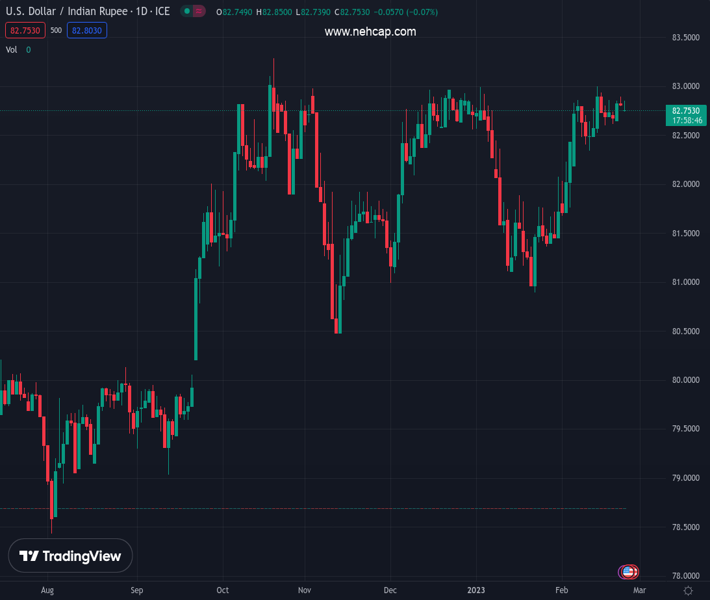The height and width of the screenshot is (600, 710).
Task: Open chart settings gear icon
Action: point(688,591)
